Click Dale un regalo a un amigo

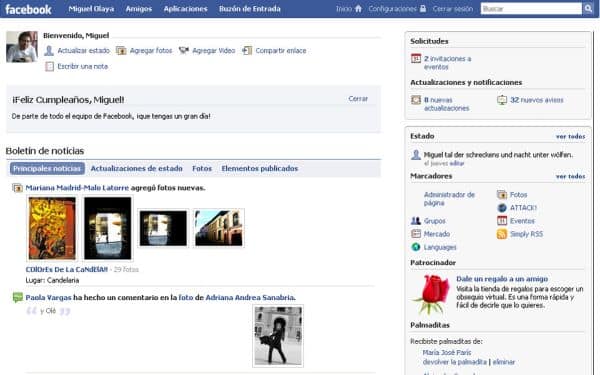(x=502, y=279)
